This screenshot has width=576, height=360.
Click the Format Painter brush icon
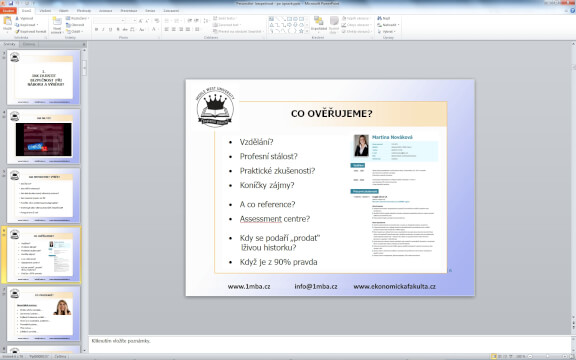pos(17,32)
